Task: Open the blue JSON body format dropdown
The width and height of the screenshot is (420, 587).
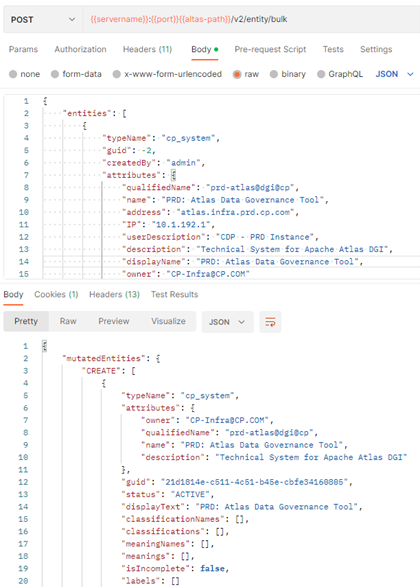Action: (x=394, y=74)
